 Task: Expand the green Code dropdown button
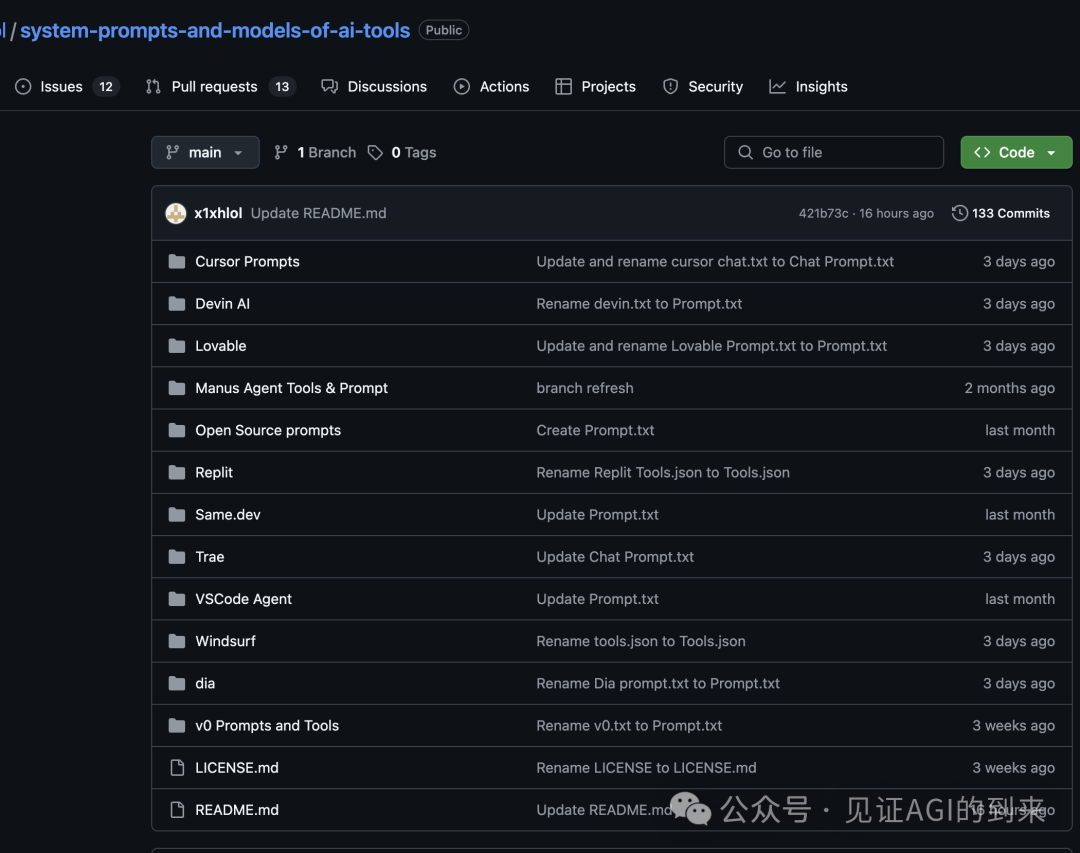point(1016,153)
